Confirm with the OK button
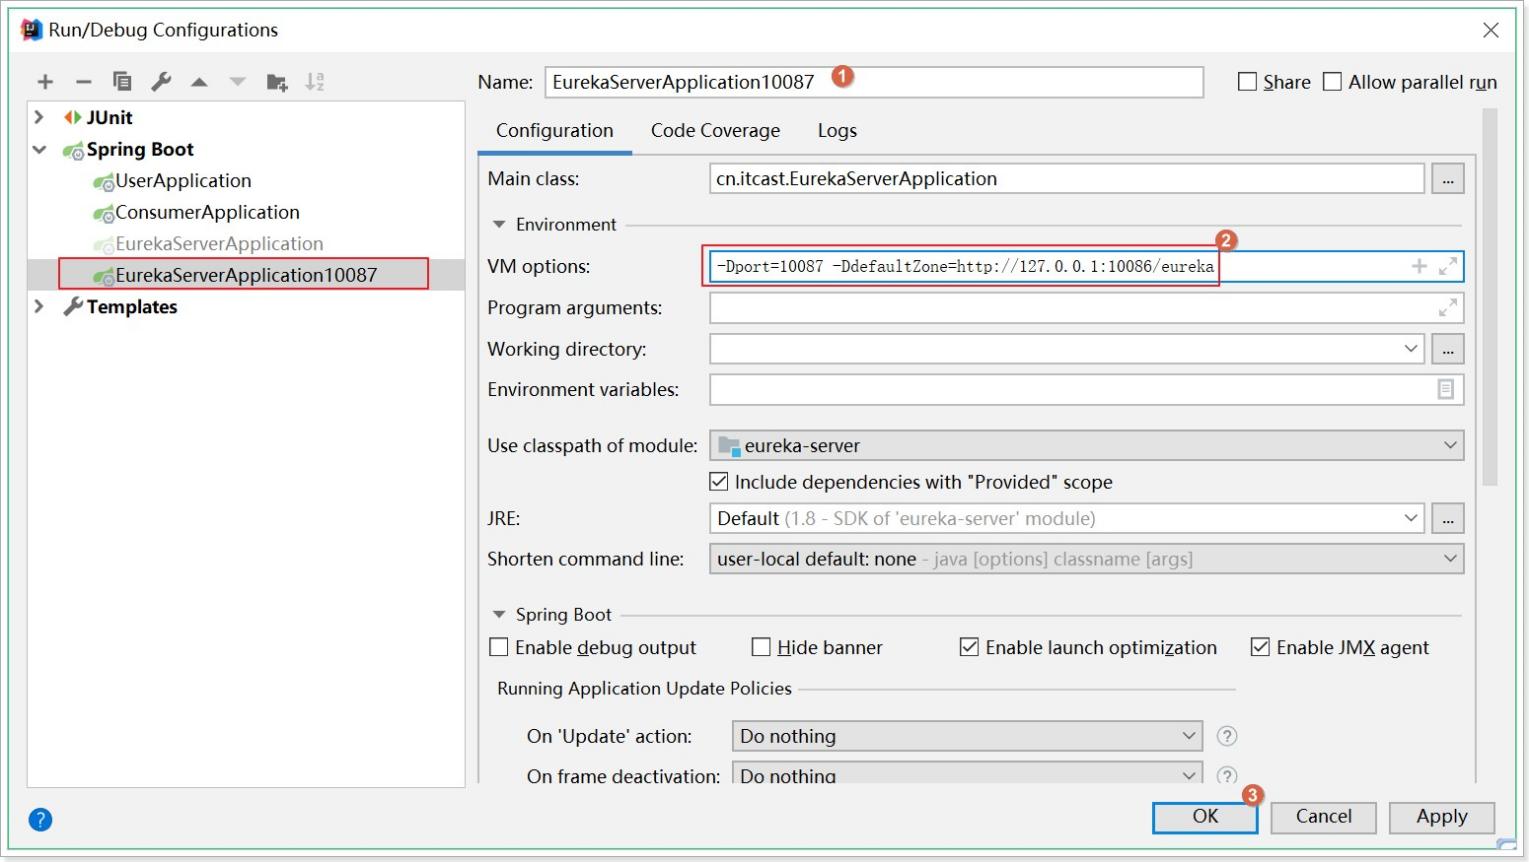This screenshot has width=1529, height=862. [1205, 817]
